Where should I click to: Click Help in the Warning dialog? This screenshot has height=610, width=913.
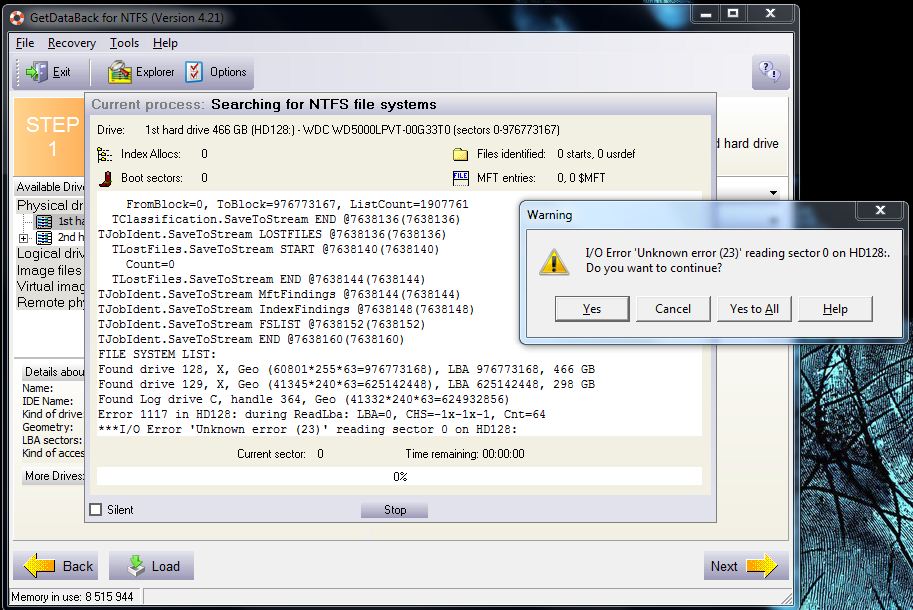[836, 309]
